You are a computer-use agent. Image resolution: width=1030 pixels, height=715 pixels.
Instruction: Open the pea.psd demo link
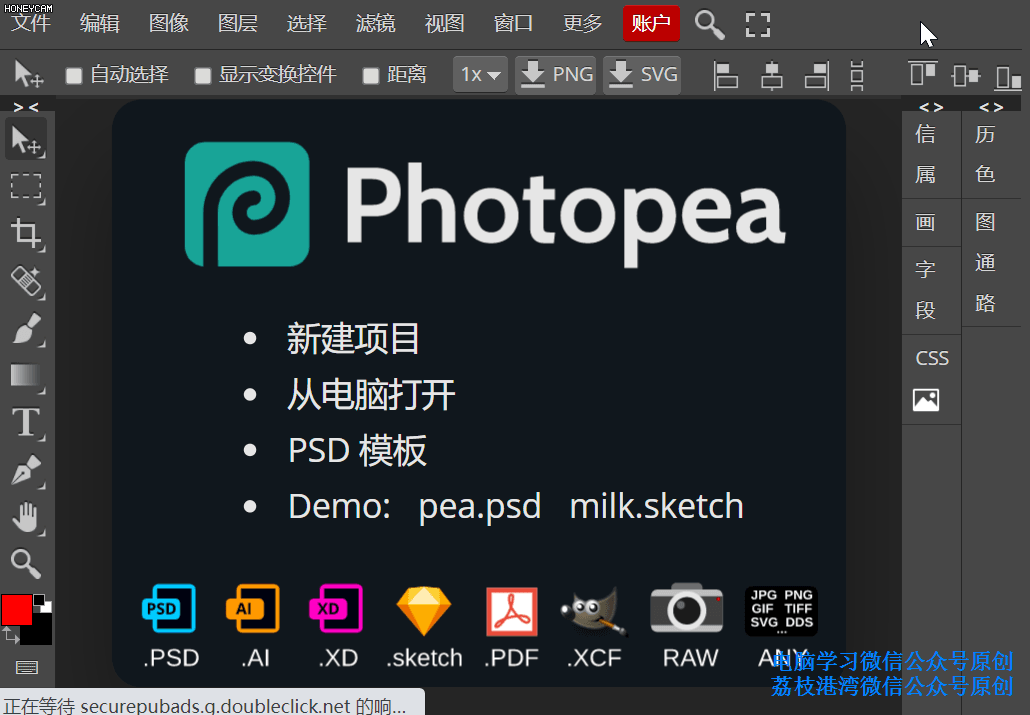(480, 507)
